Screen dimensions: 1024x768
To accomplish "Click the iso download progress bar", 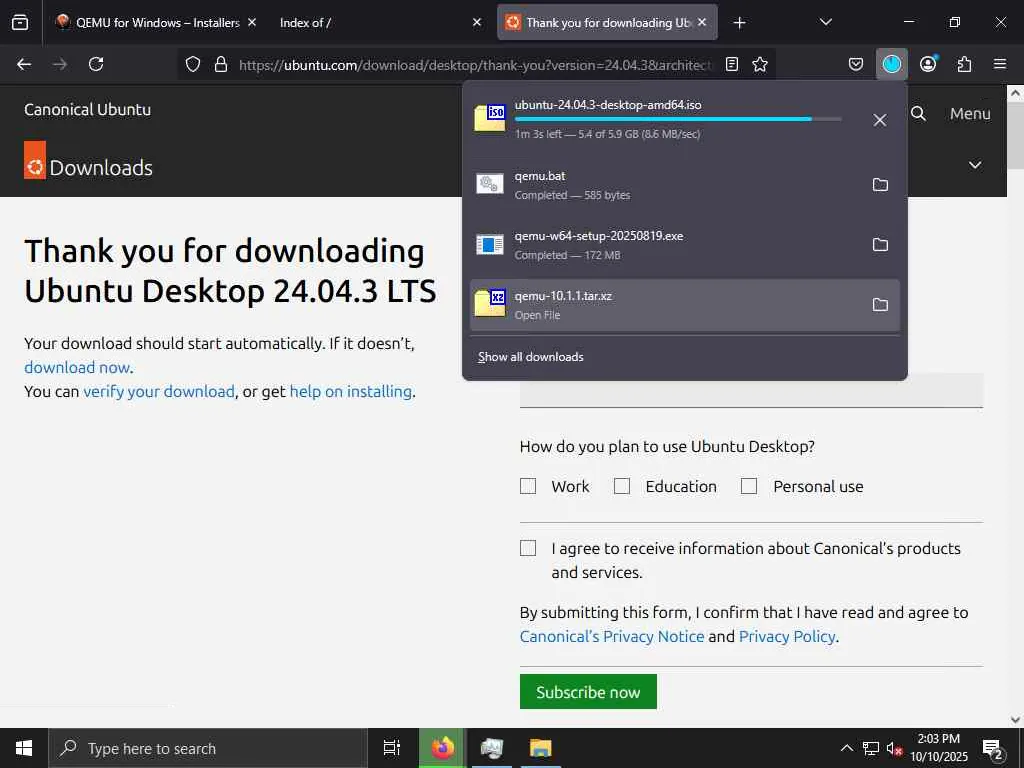I will [678, 119].
